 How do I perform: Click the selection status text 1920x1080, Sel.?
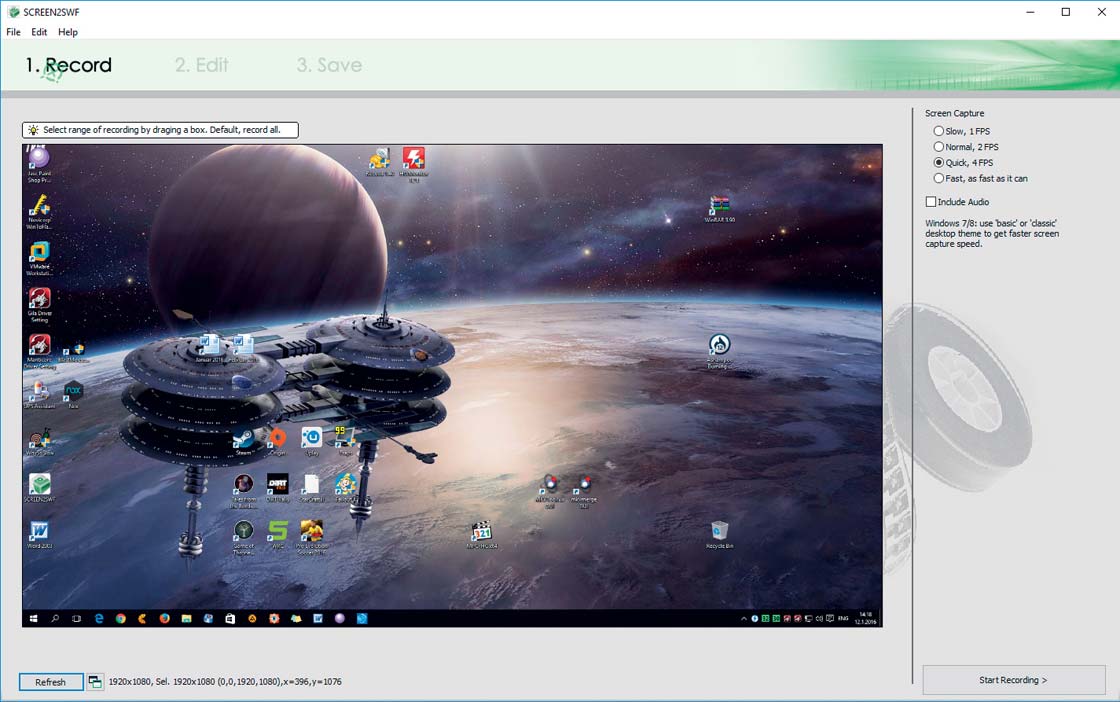coord(225,682)
